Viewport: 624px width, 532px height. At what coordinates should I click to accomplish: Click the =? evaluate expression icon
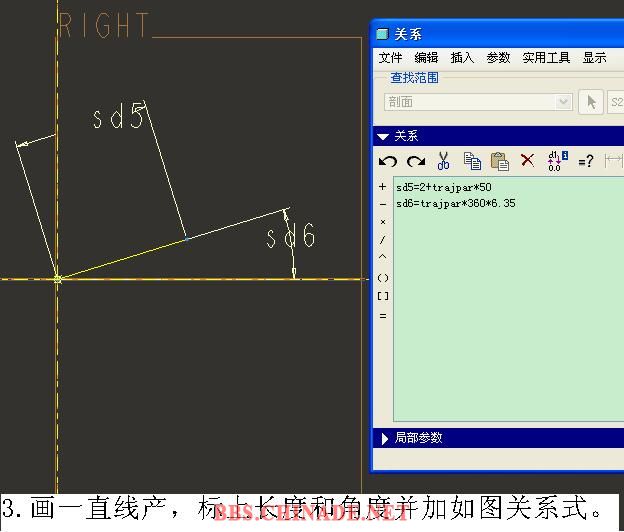coord(585,161)
